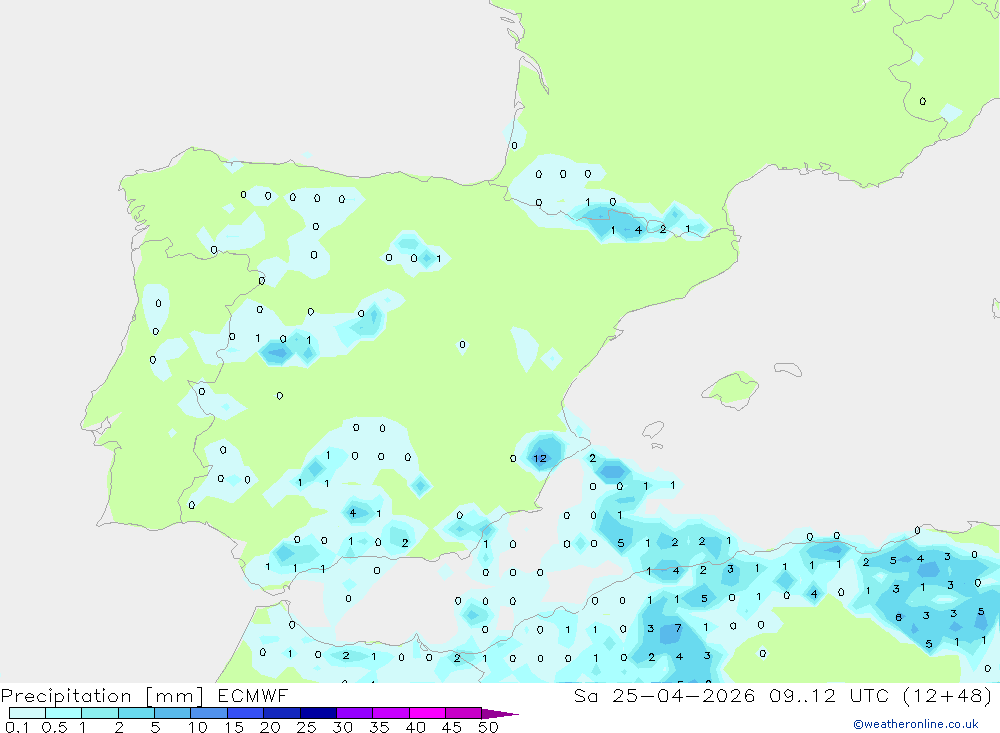Click the legend label '15'
1000x733 pixels.
click(234, 727)
